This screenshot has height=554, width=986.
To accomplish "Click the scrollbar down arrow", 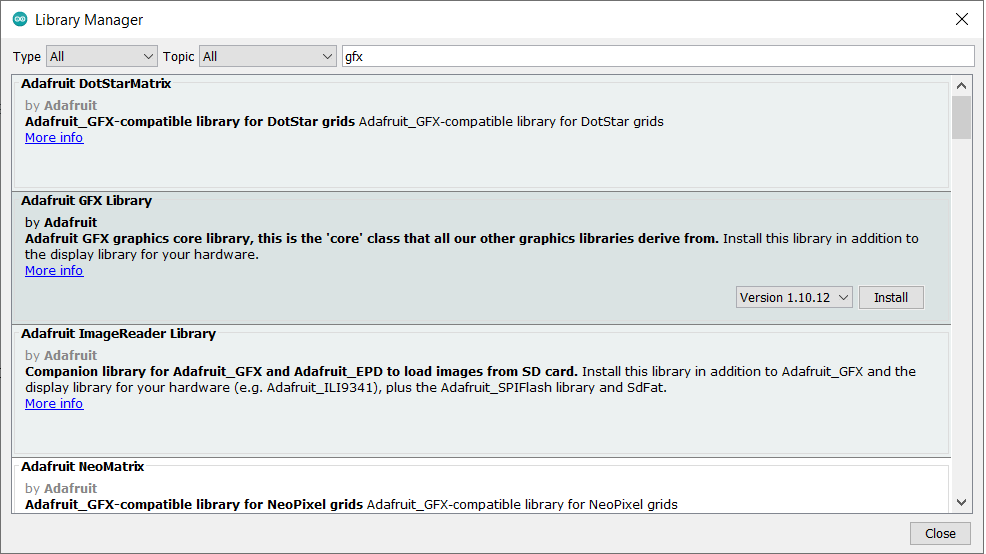I will point(961,502).
